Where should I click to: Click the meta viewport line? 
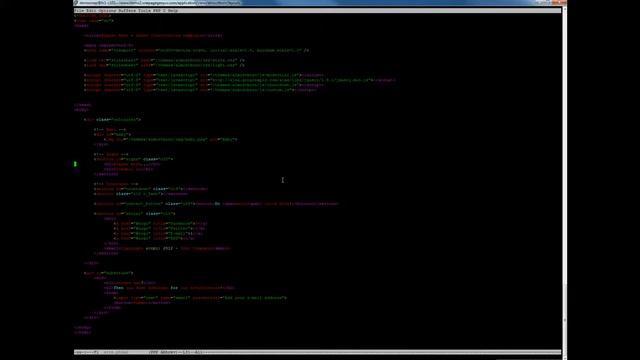click(197, 50)
